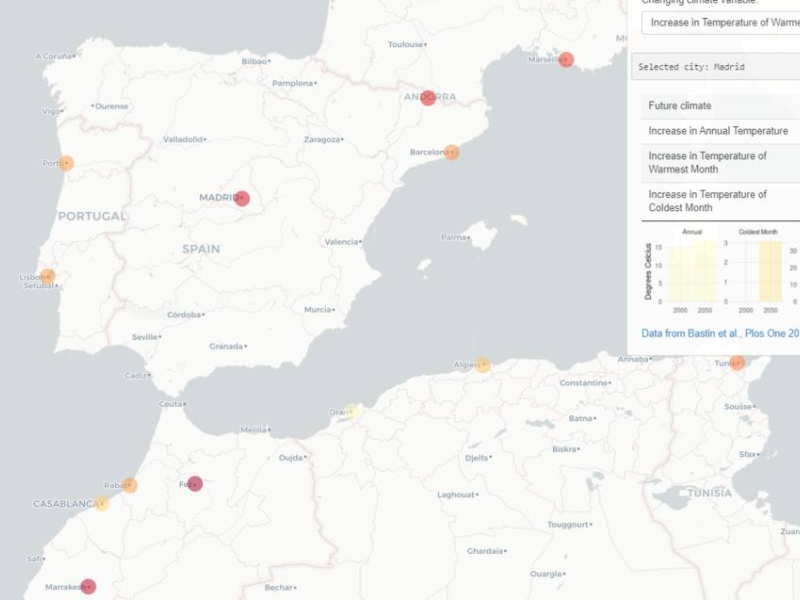The image size is (800, 600).
Task: Click the Marseille red circle marker
Action: [566, 60]
